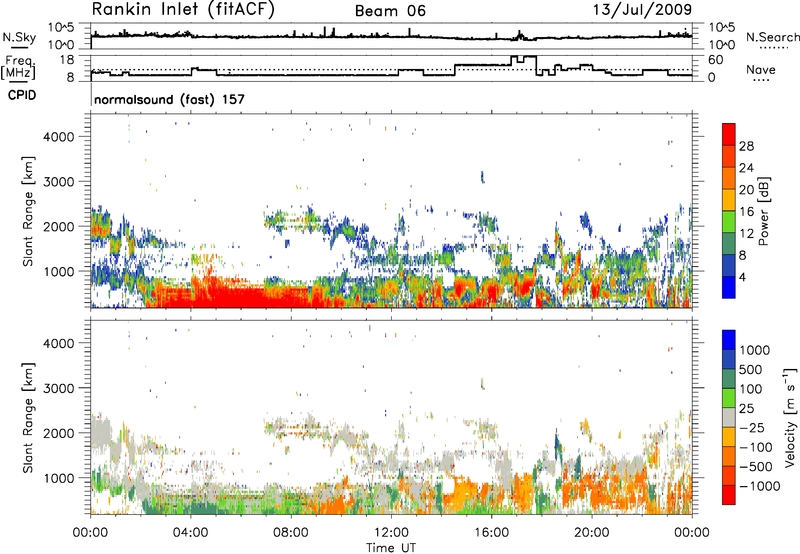Screen dimensions: 800x554
Task: Click the "12" label on Power color bar
Action: point(746,234)
